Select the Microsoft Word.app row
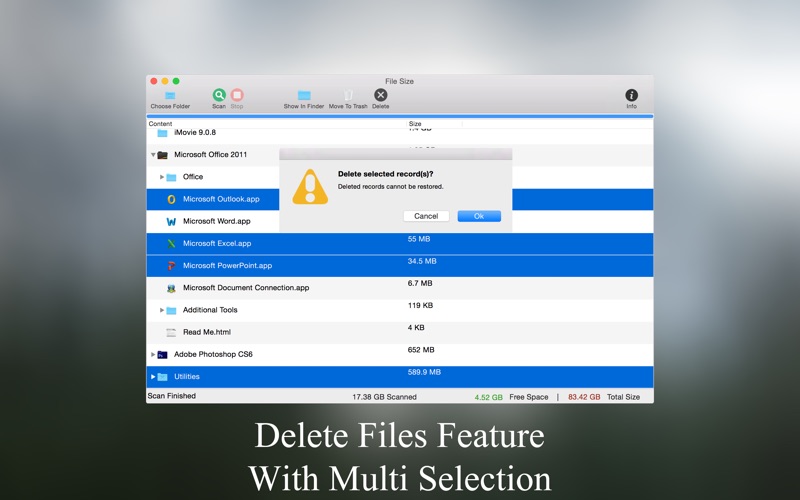 pyautogui.click(x=399, y=221)
